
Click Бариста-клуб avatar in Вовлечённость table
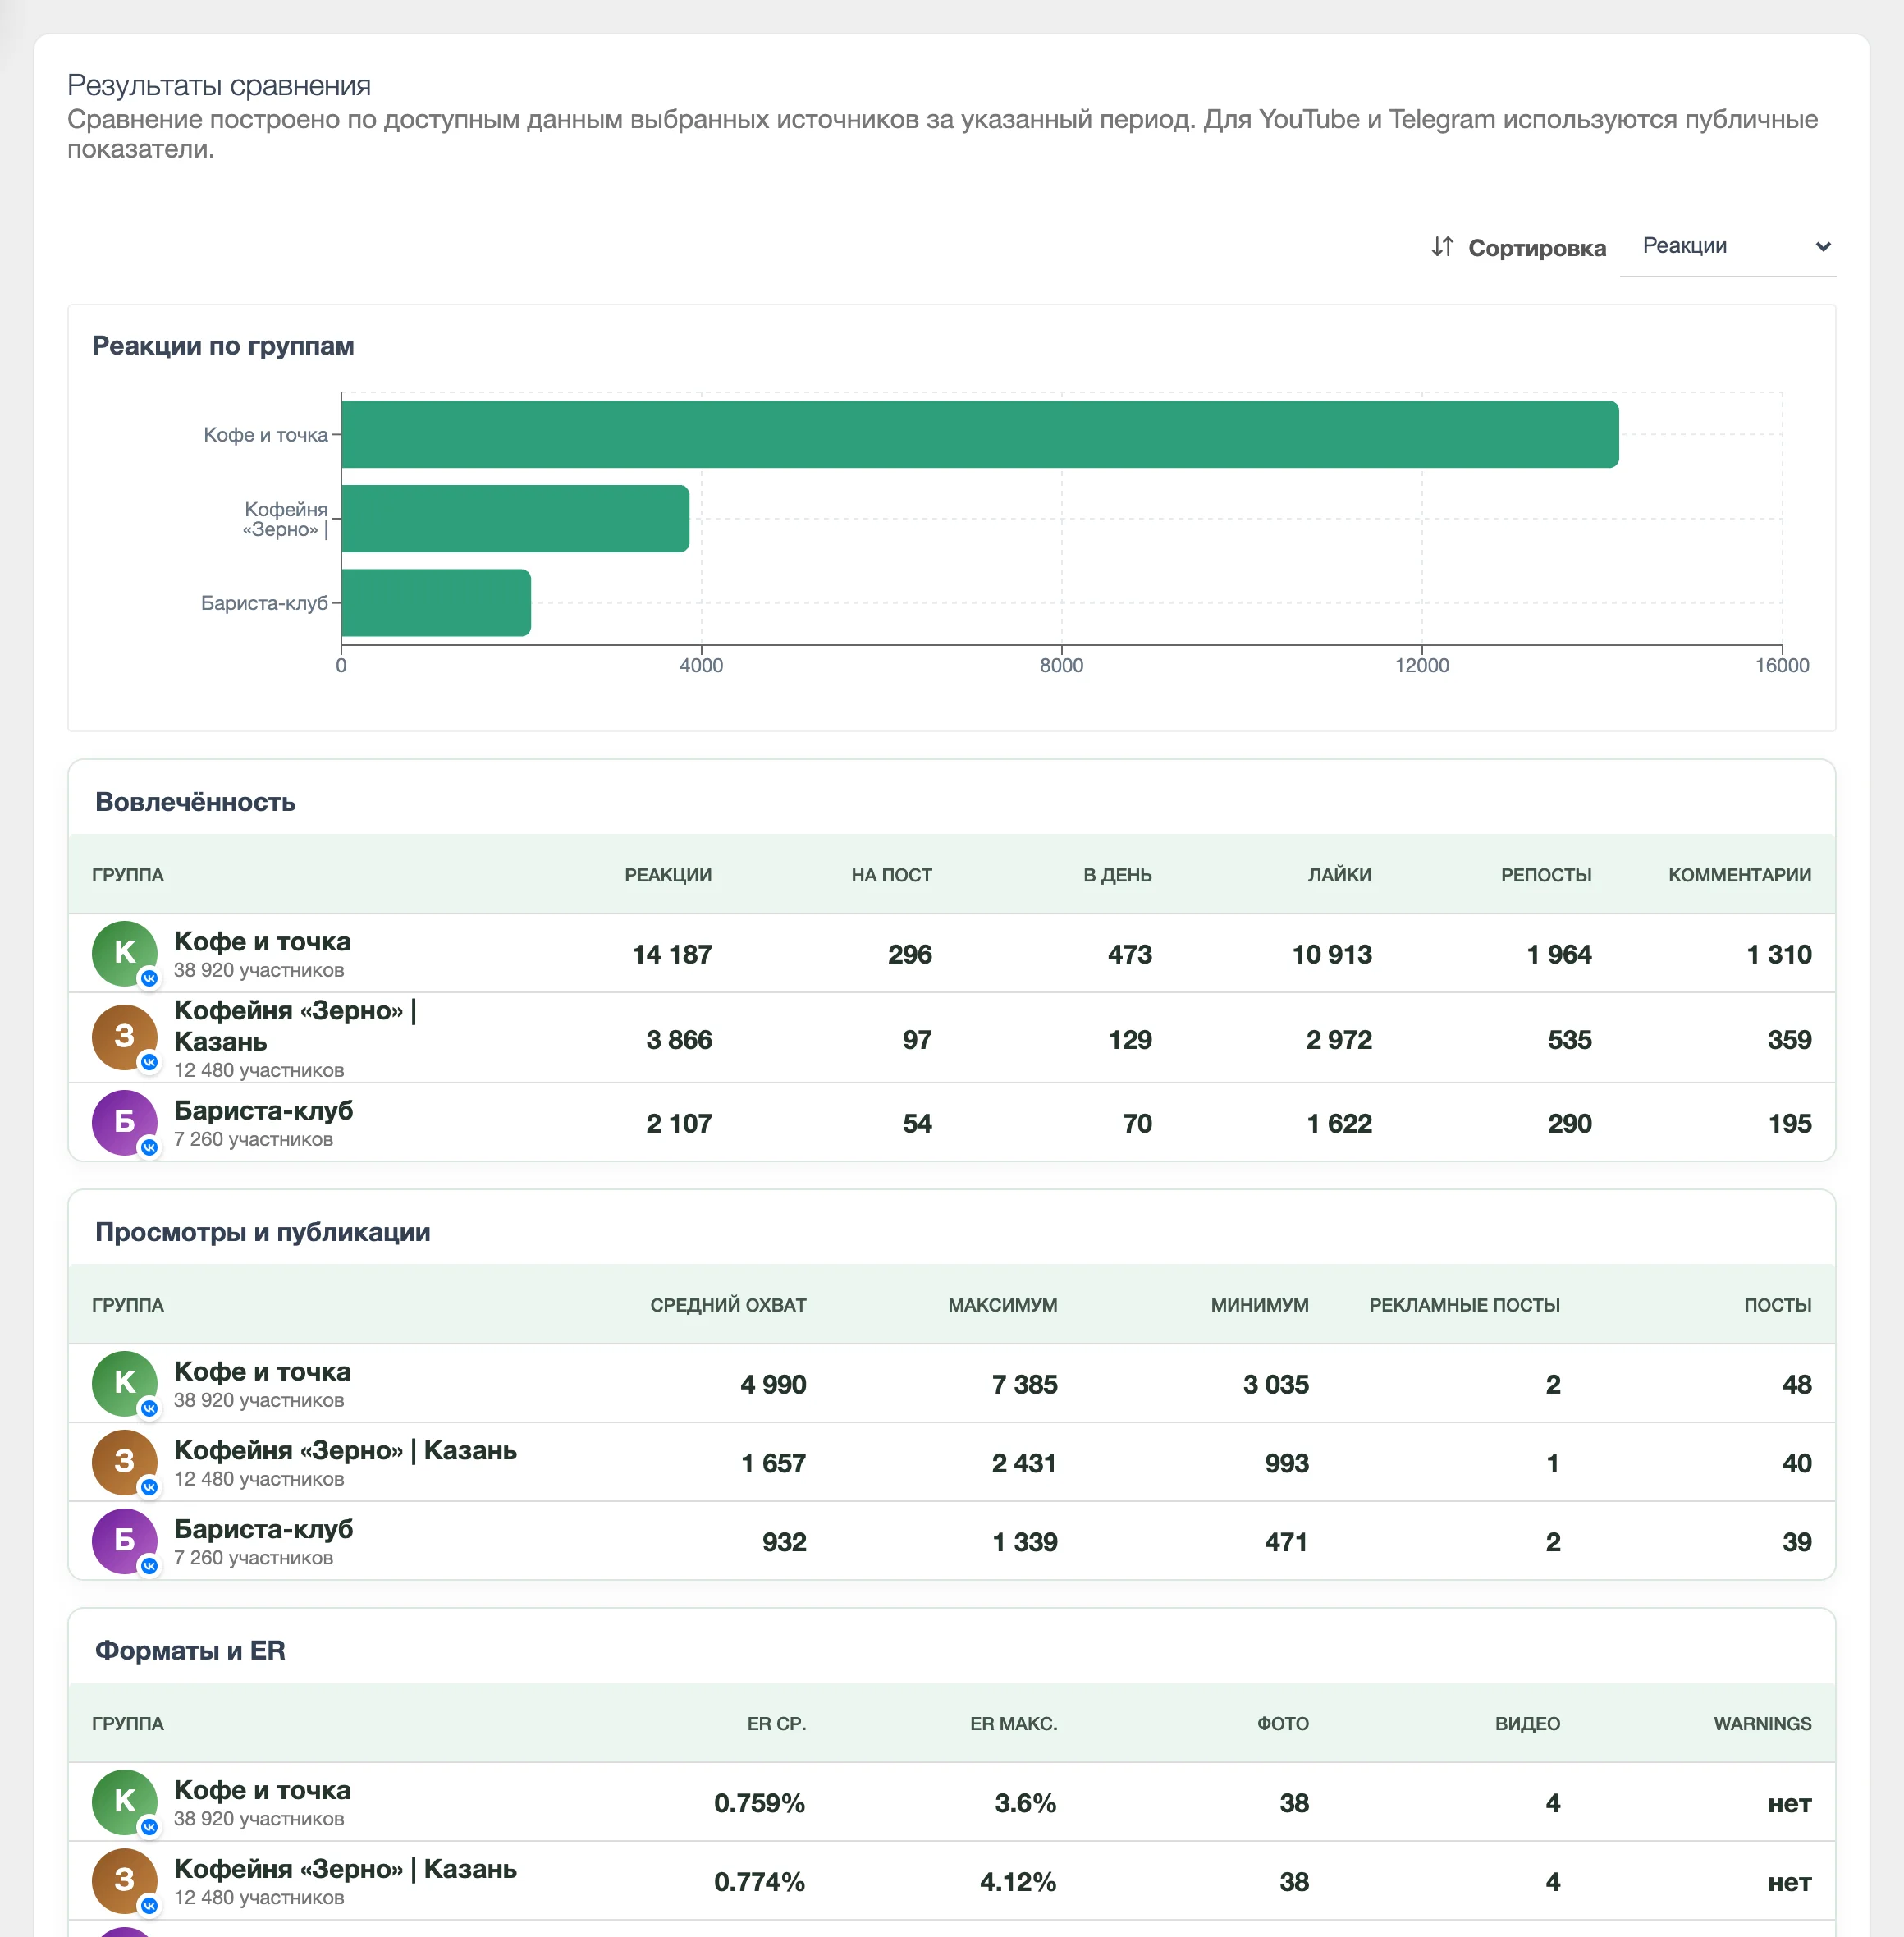[x=125, y=1123]
